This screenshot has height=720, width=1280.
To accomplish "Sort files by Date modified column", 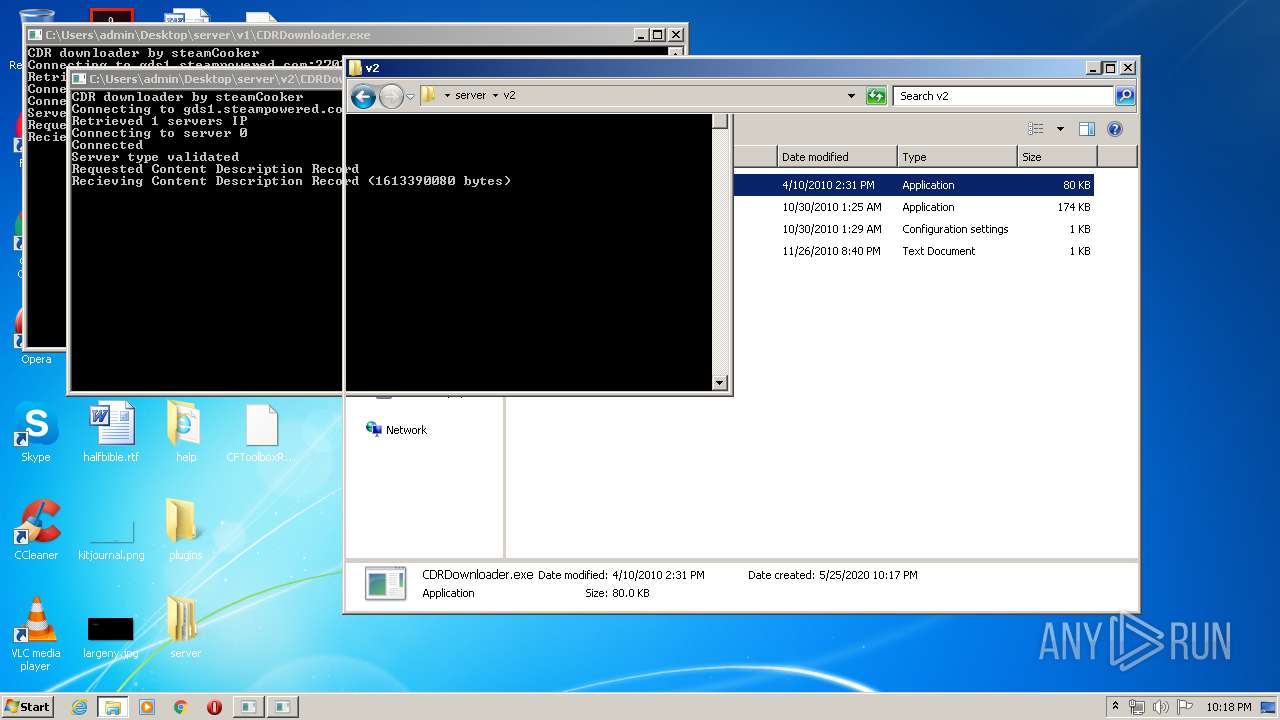I will point(837,157).
